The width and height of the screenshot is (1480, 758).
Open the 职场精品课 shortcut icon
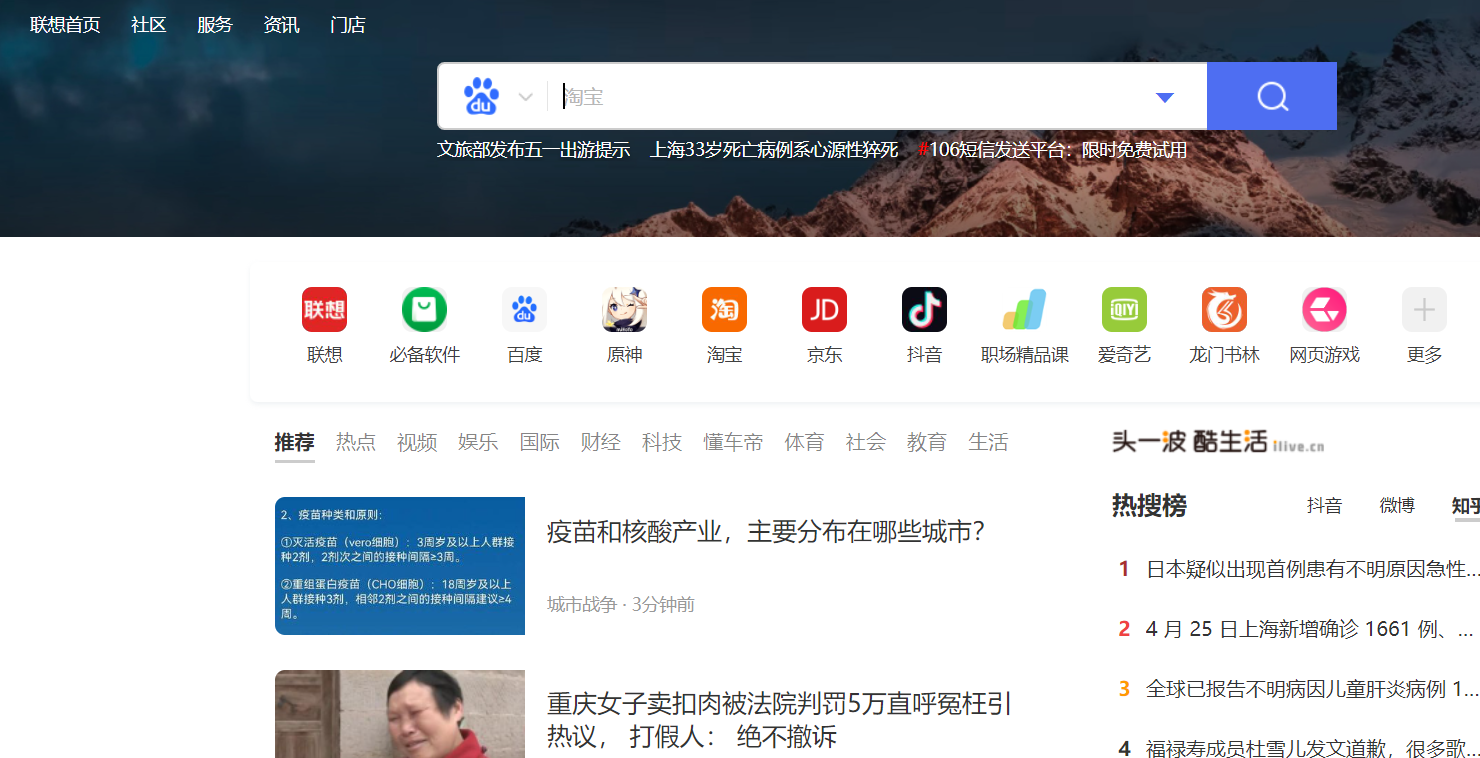point(1024,310)
